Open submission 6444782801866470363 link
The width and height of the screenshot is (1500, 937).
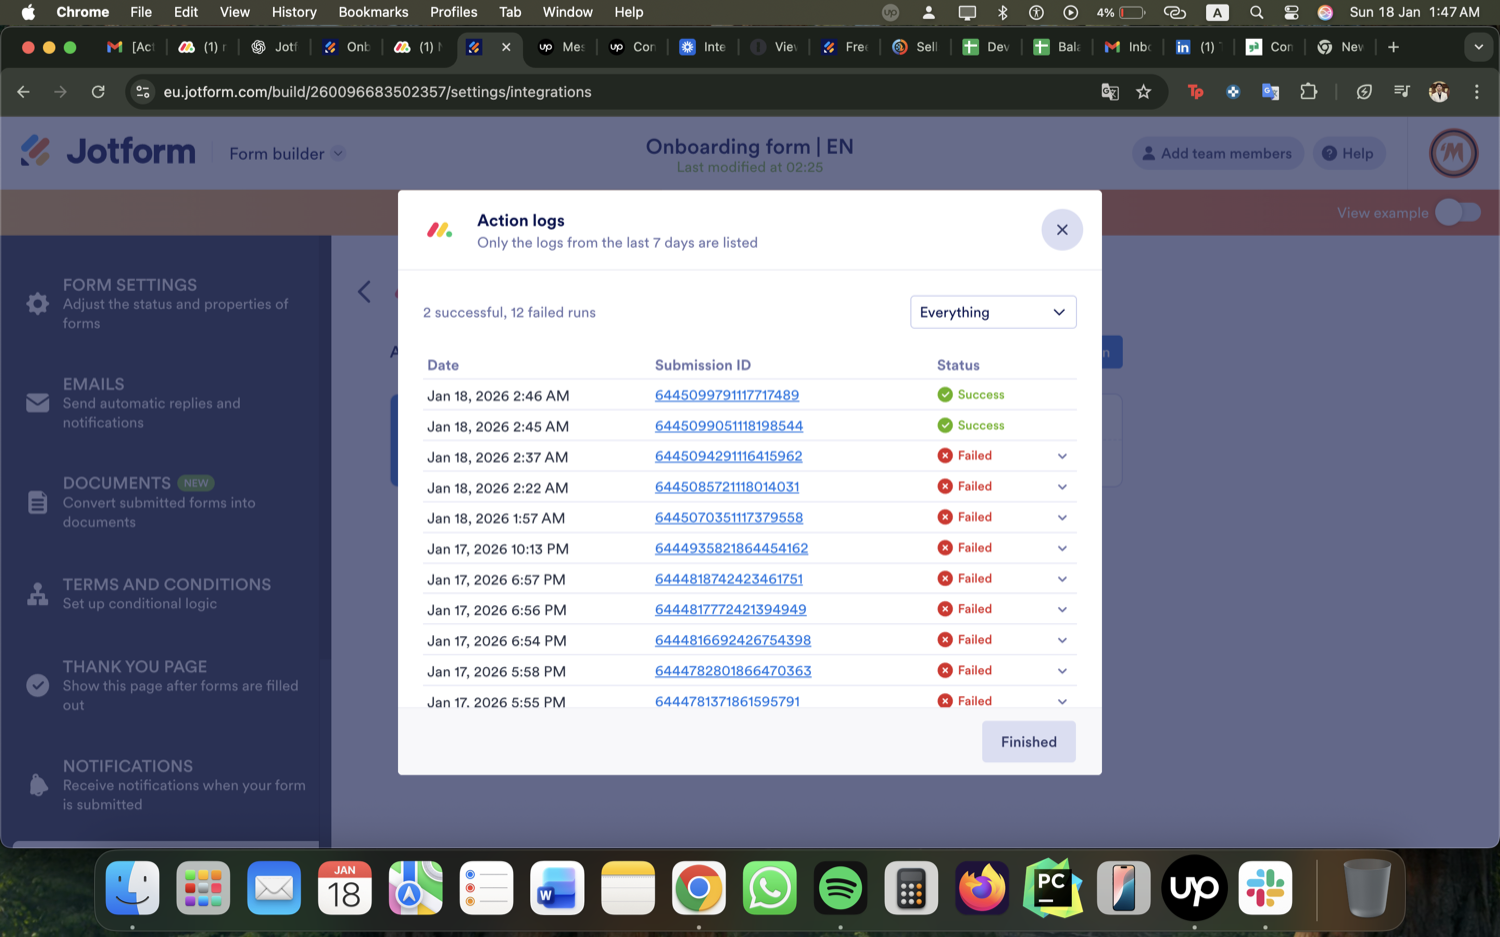[x=733, y=671]
